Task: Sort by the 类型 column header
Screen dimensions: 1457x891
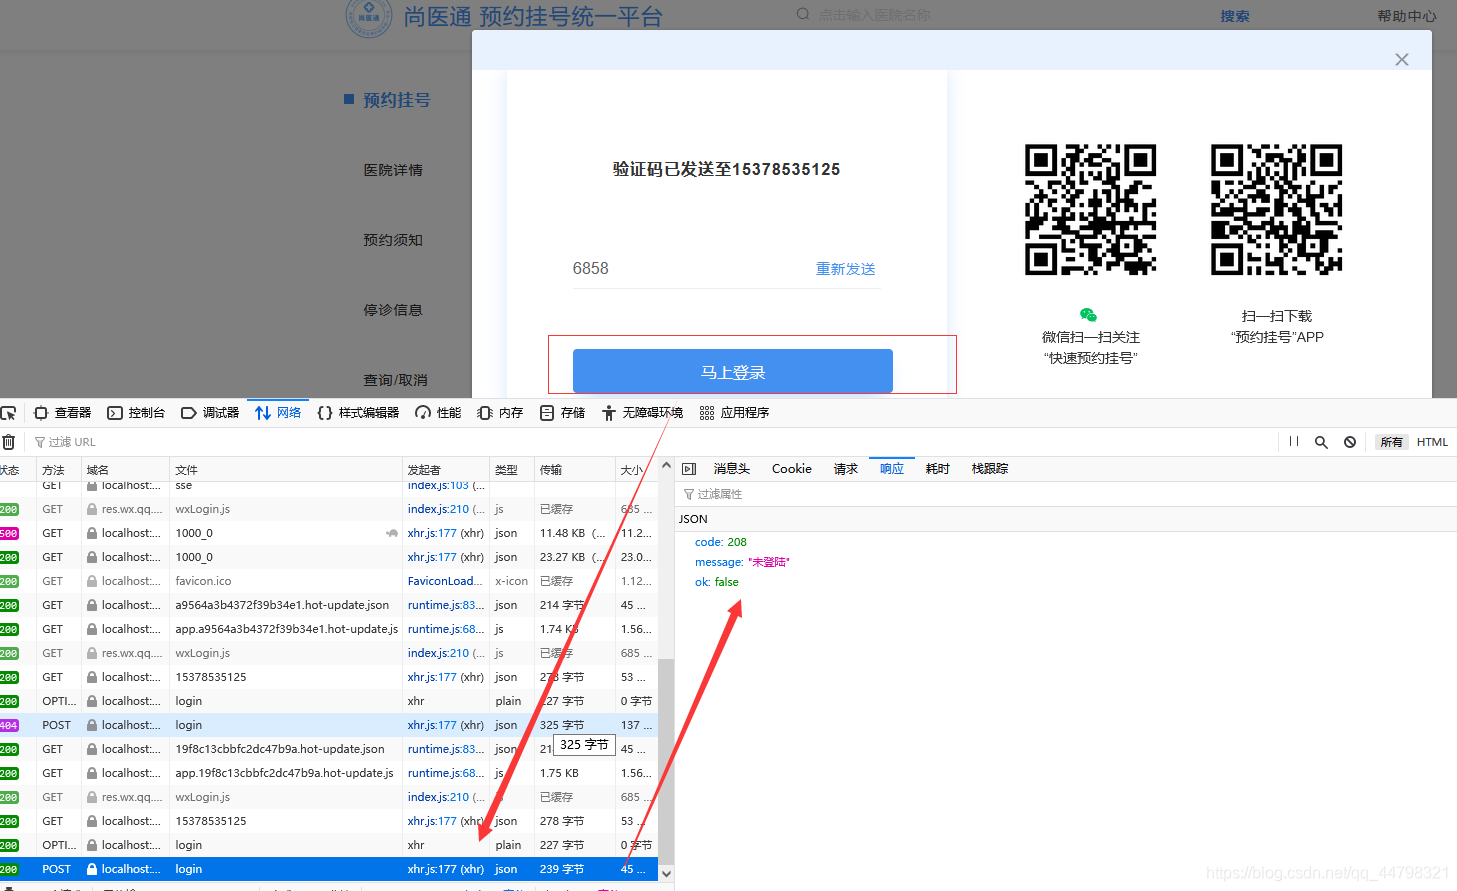Action: point(512,470)
